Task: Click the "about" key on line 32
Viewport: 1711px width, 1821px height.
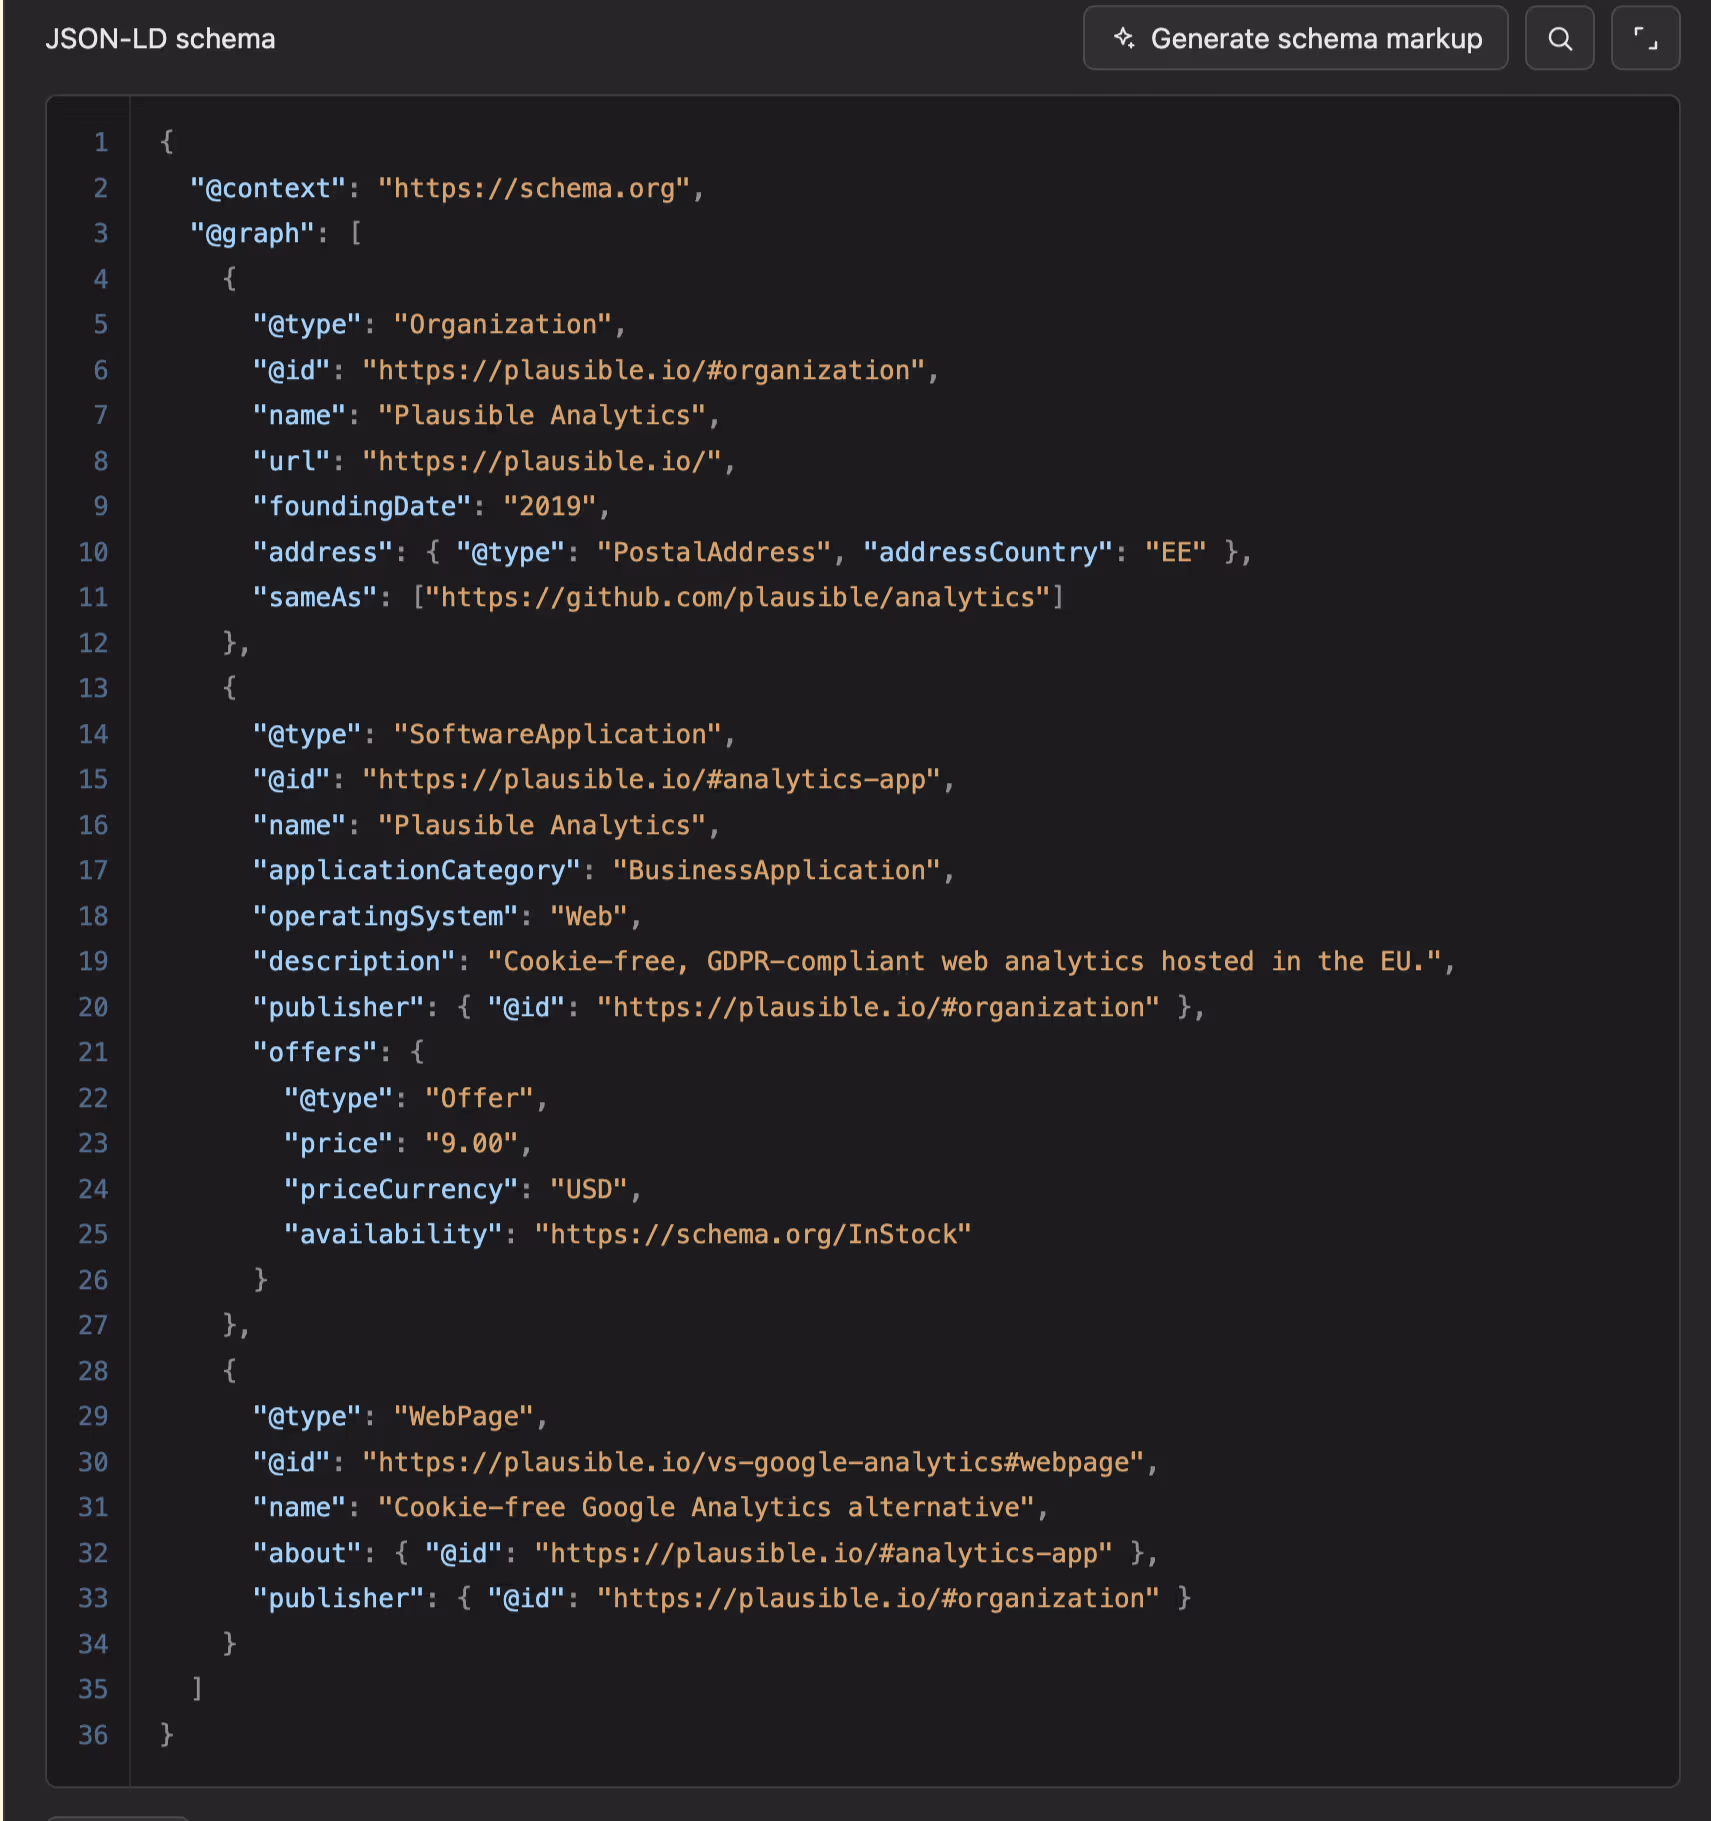Action: click(x=307, y=1553)
